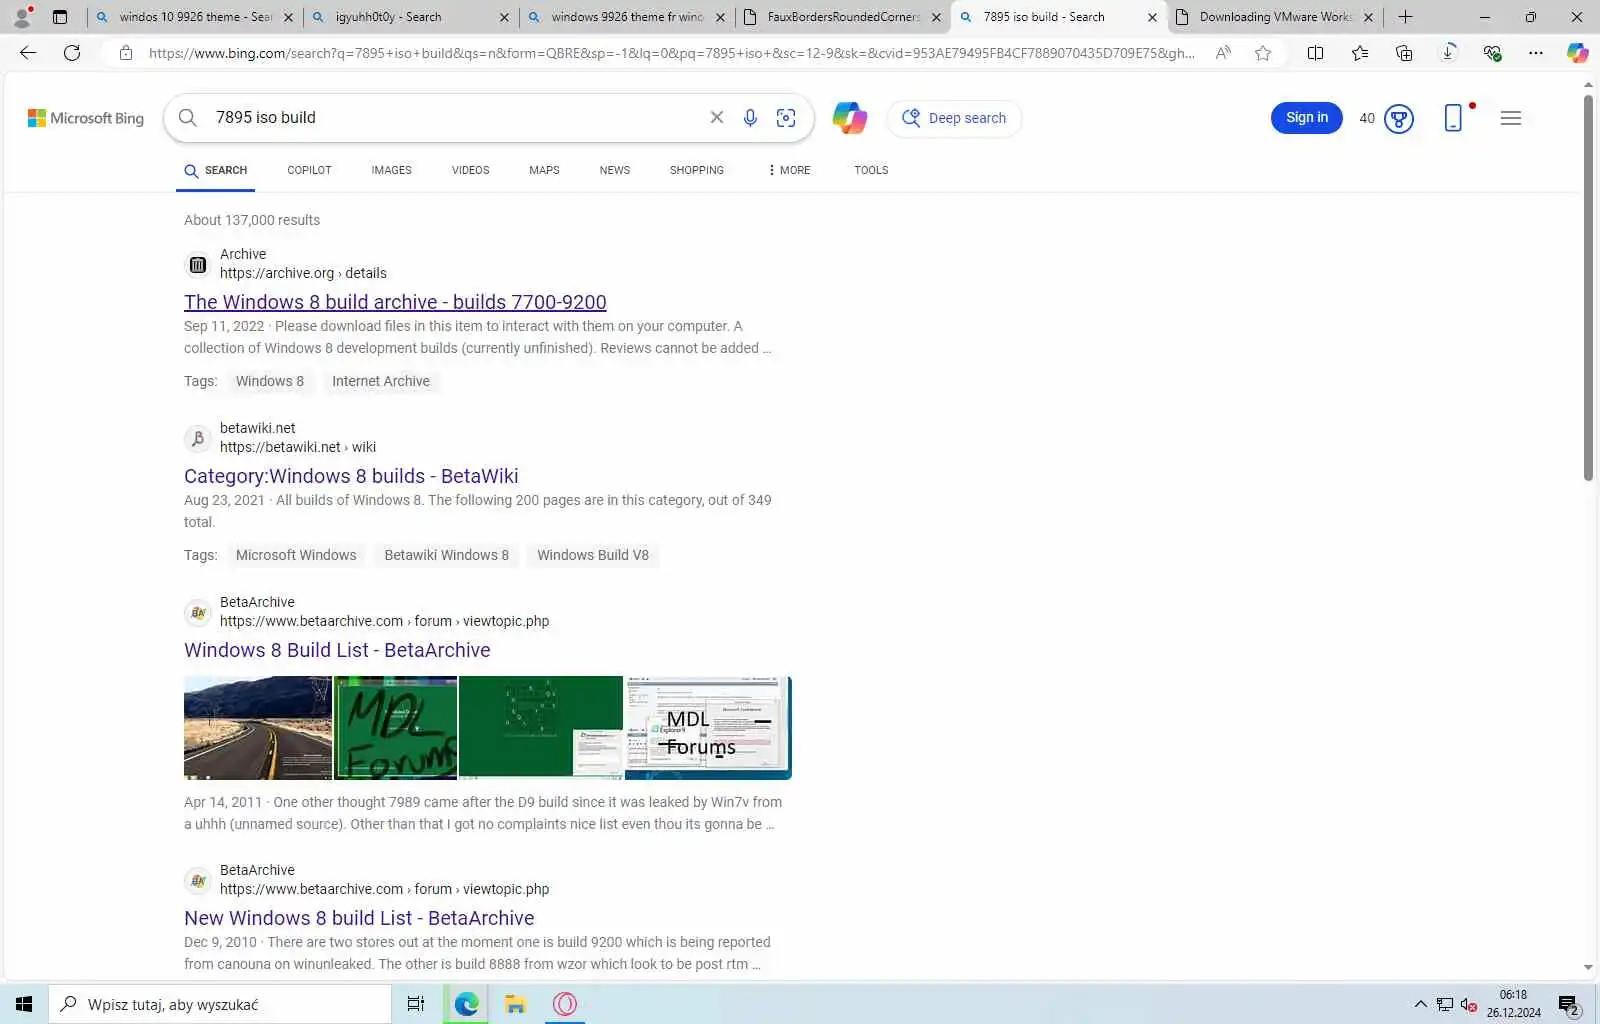The width and height of the screenshot is (1600, 1024).
Task: Close the 'igyuhh0t0y - Search' tab
Action: coord(504,17)
